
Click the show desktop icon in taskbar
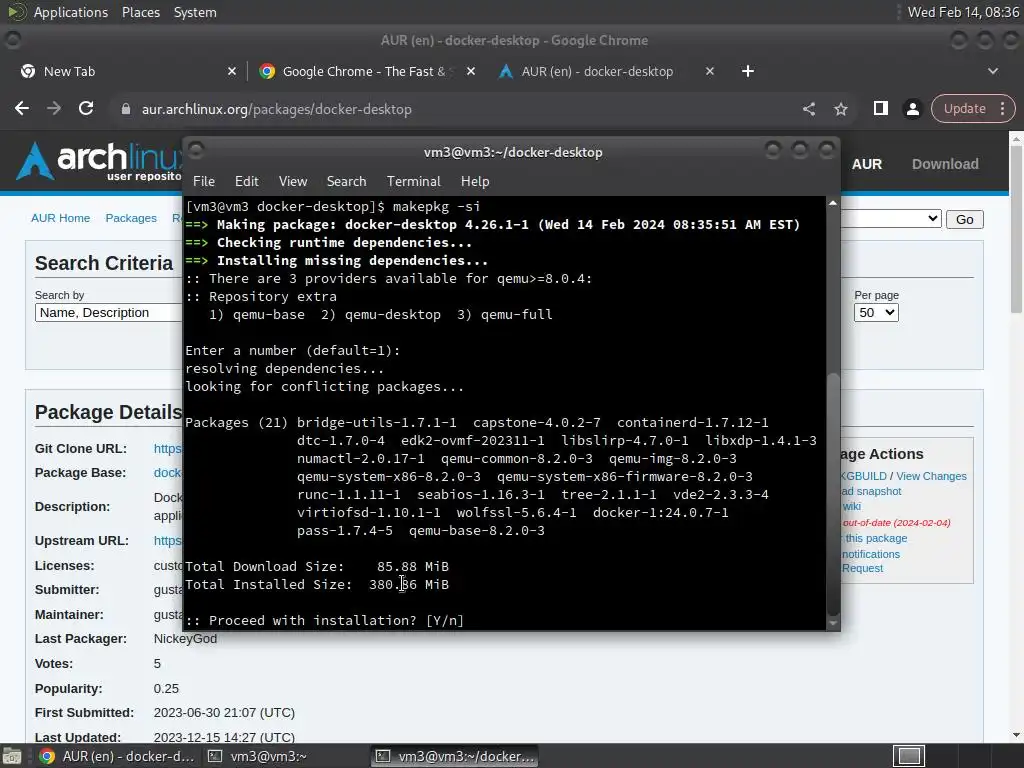(12, 756)
